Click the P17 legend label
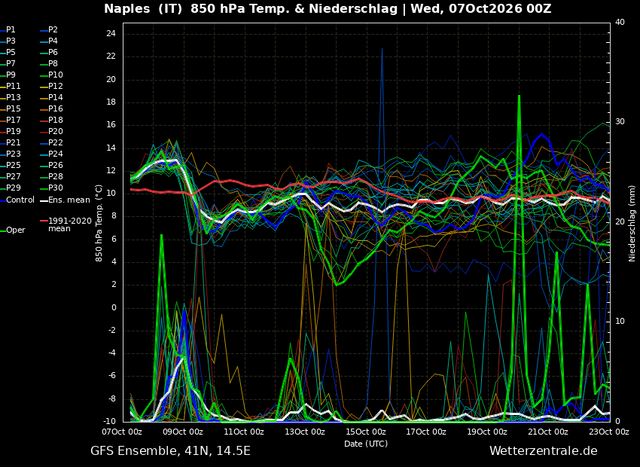Viewport: 640px width, 467px height. coord(13,120)
